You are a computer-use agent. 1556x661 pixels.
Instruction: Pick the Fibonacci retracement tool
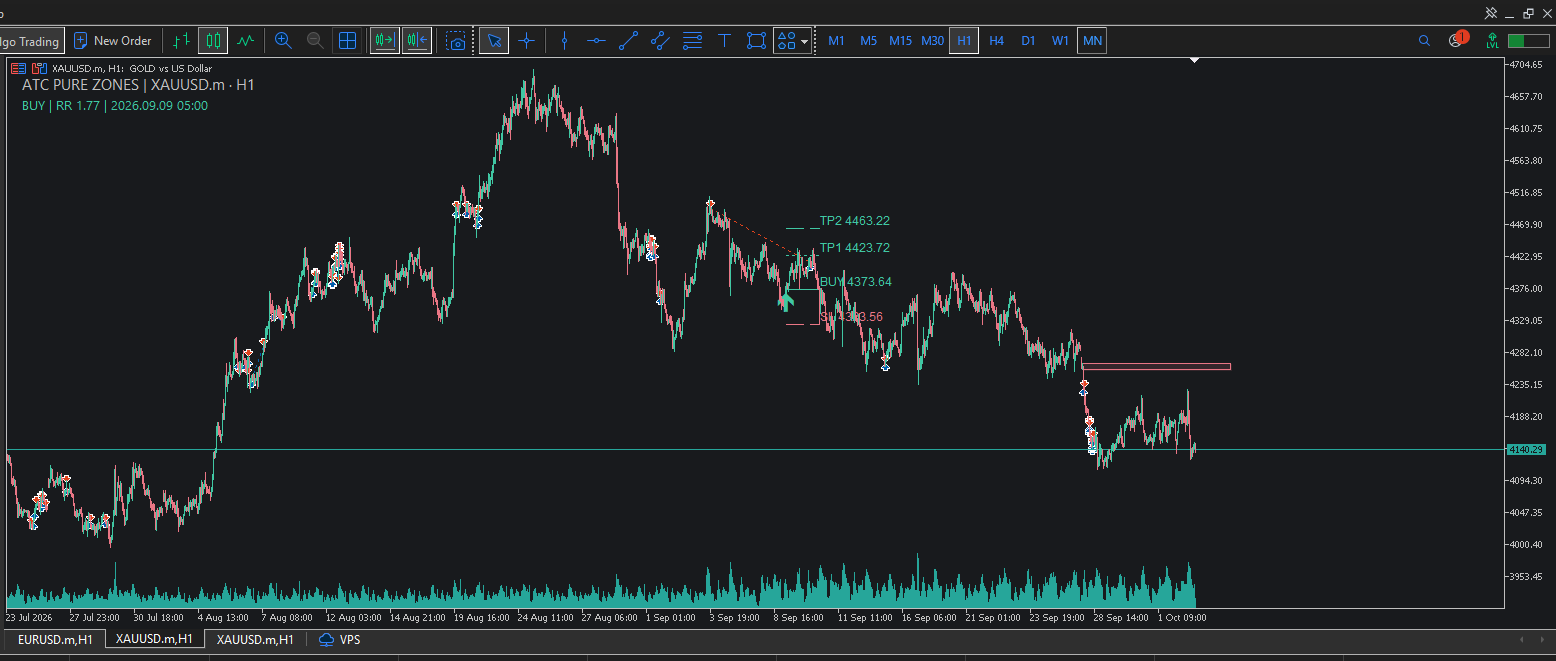point(692,41)
